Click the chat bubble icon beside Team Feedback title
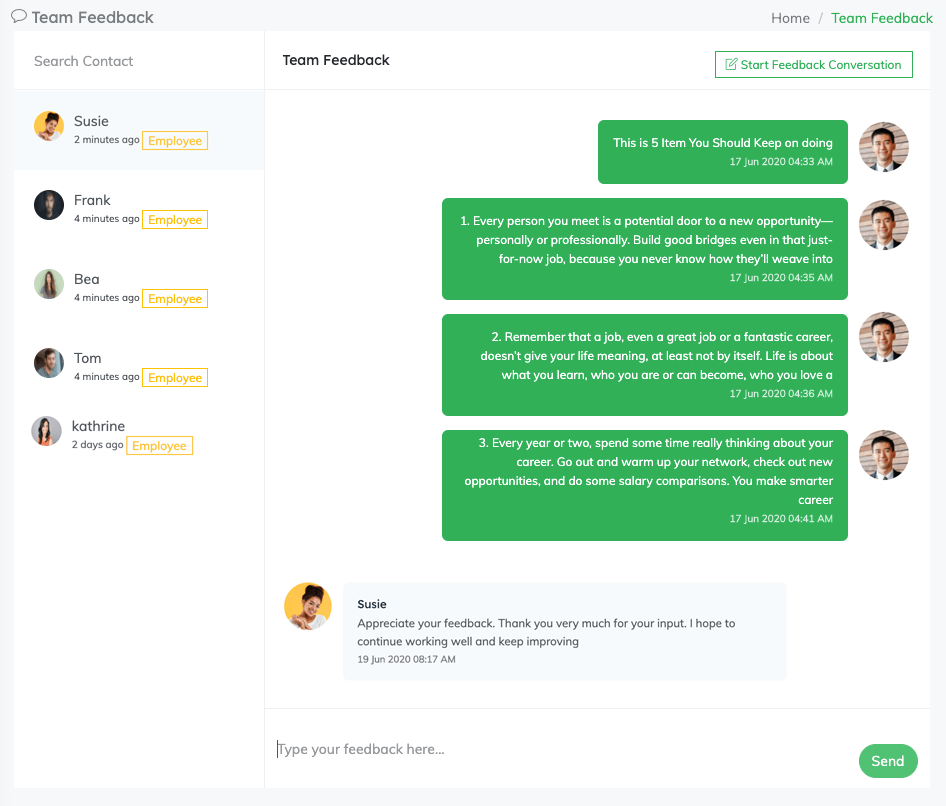946x806 pixels. [x=19, y=16]
